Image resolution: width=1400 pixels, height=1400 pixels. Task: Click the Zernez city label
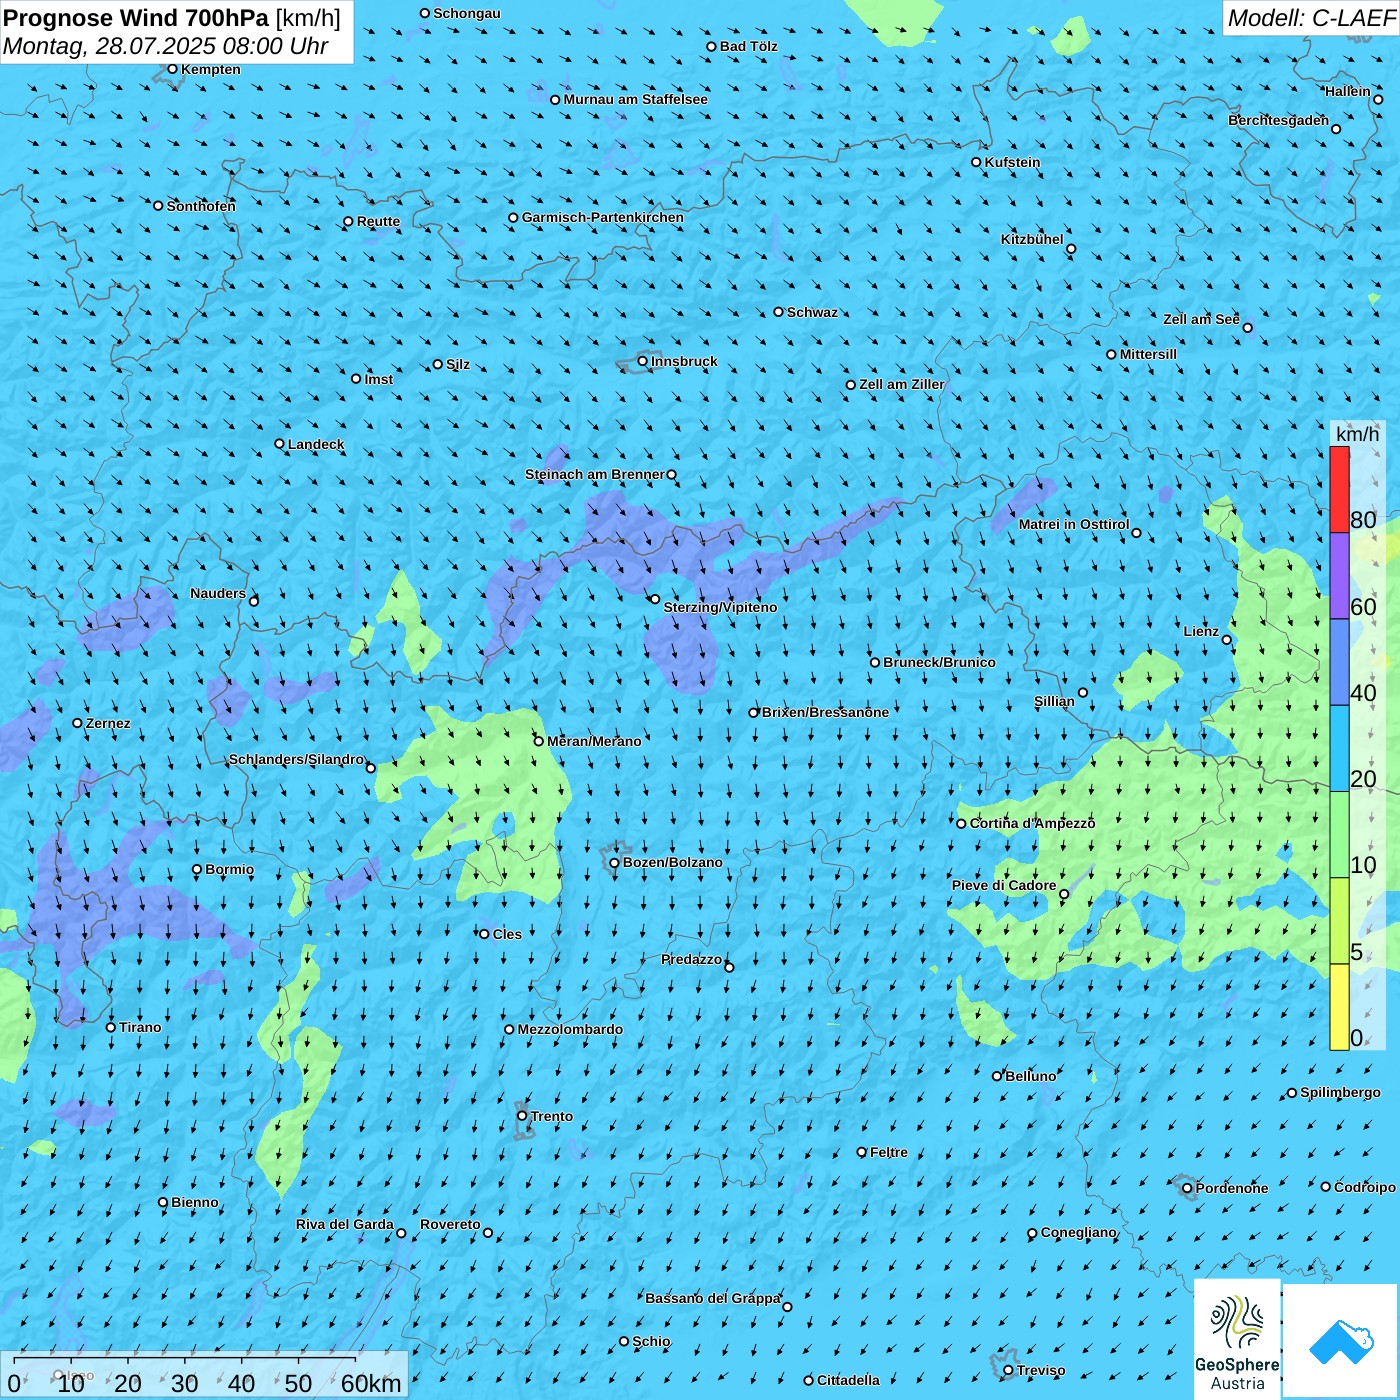click(x=108, y=723)
